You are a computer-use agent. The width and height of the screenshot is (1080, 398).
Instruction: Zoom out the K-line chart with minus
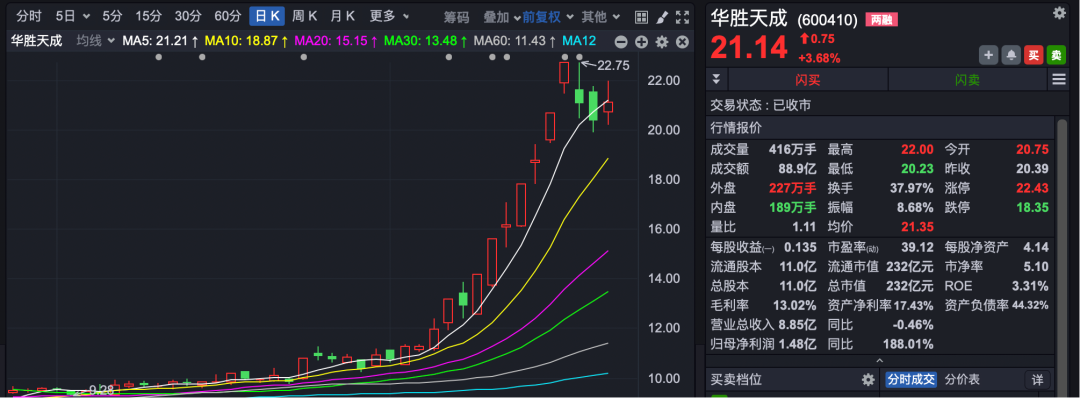pos(621,42)
